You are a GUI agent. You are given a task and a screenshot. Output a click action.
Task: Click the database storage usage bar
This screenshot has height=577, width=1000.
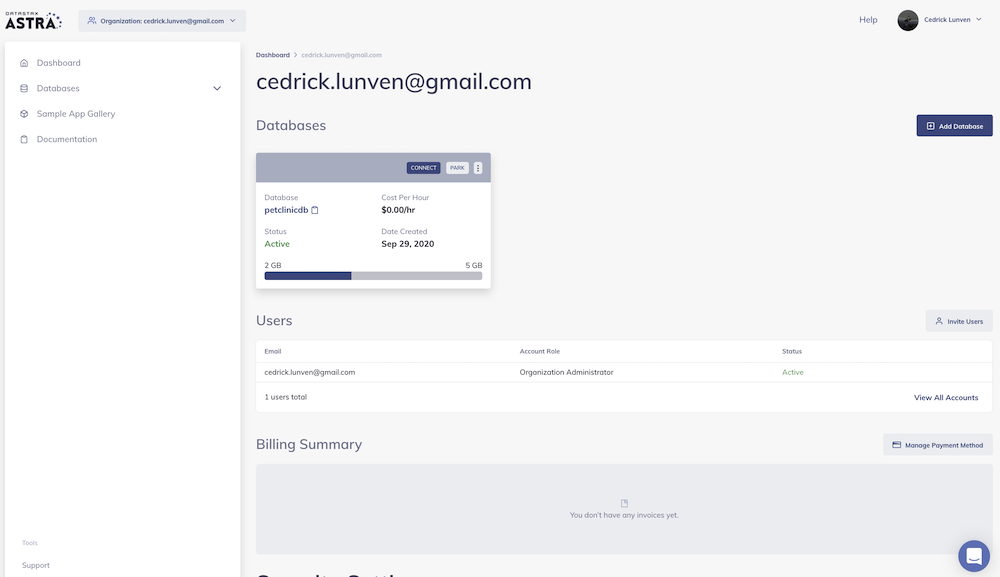click(373, 276)
